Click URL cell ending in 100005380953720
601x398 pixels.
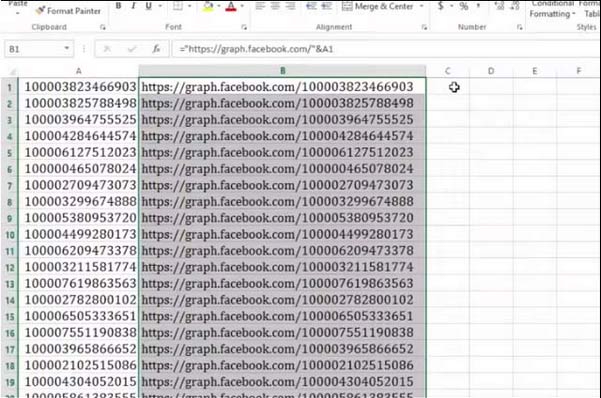point(282,218)
